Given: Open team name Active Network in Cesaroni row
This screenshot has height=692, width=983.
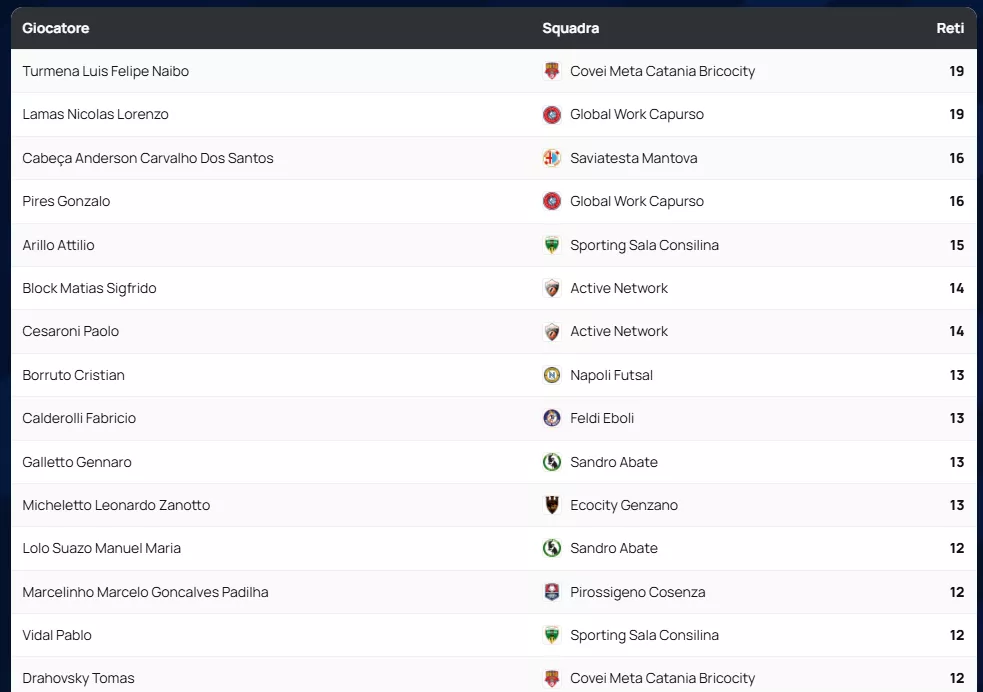Looking at the screenshot, I should click(619, 331).
